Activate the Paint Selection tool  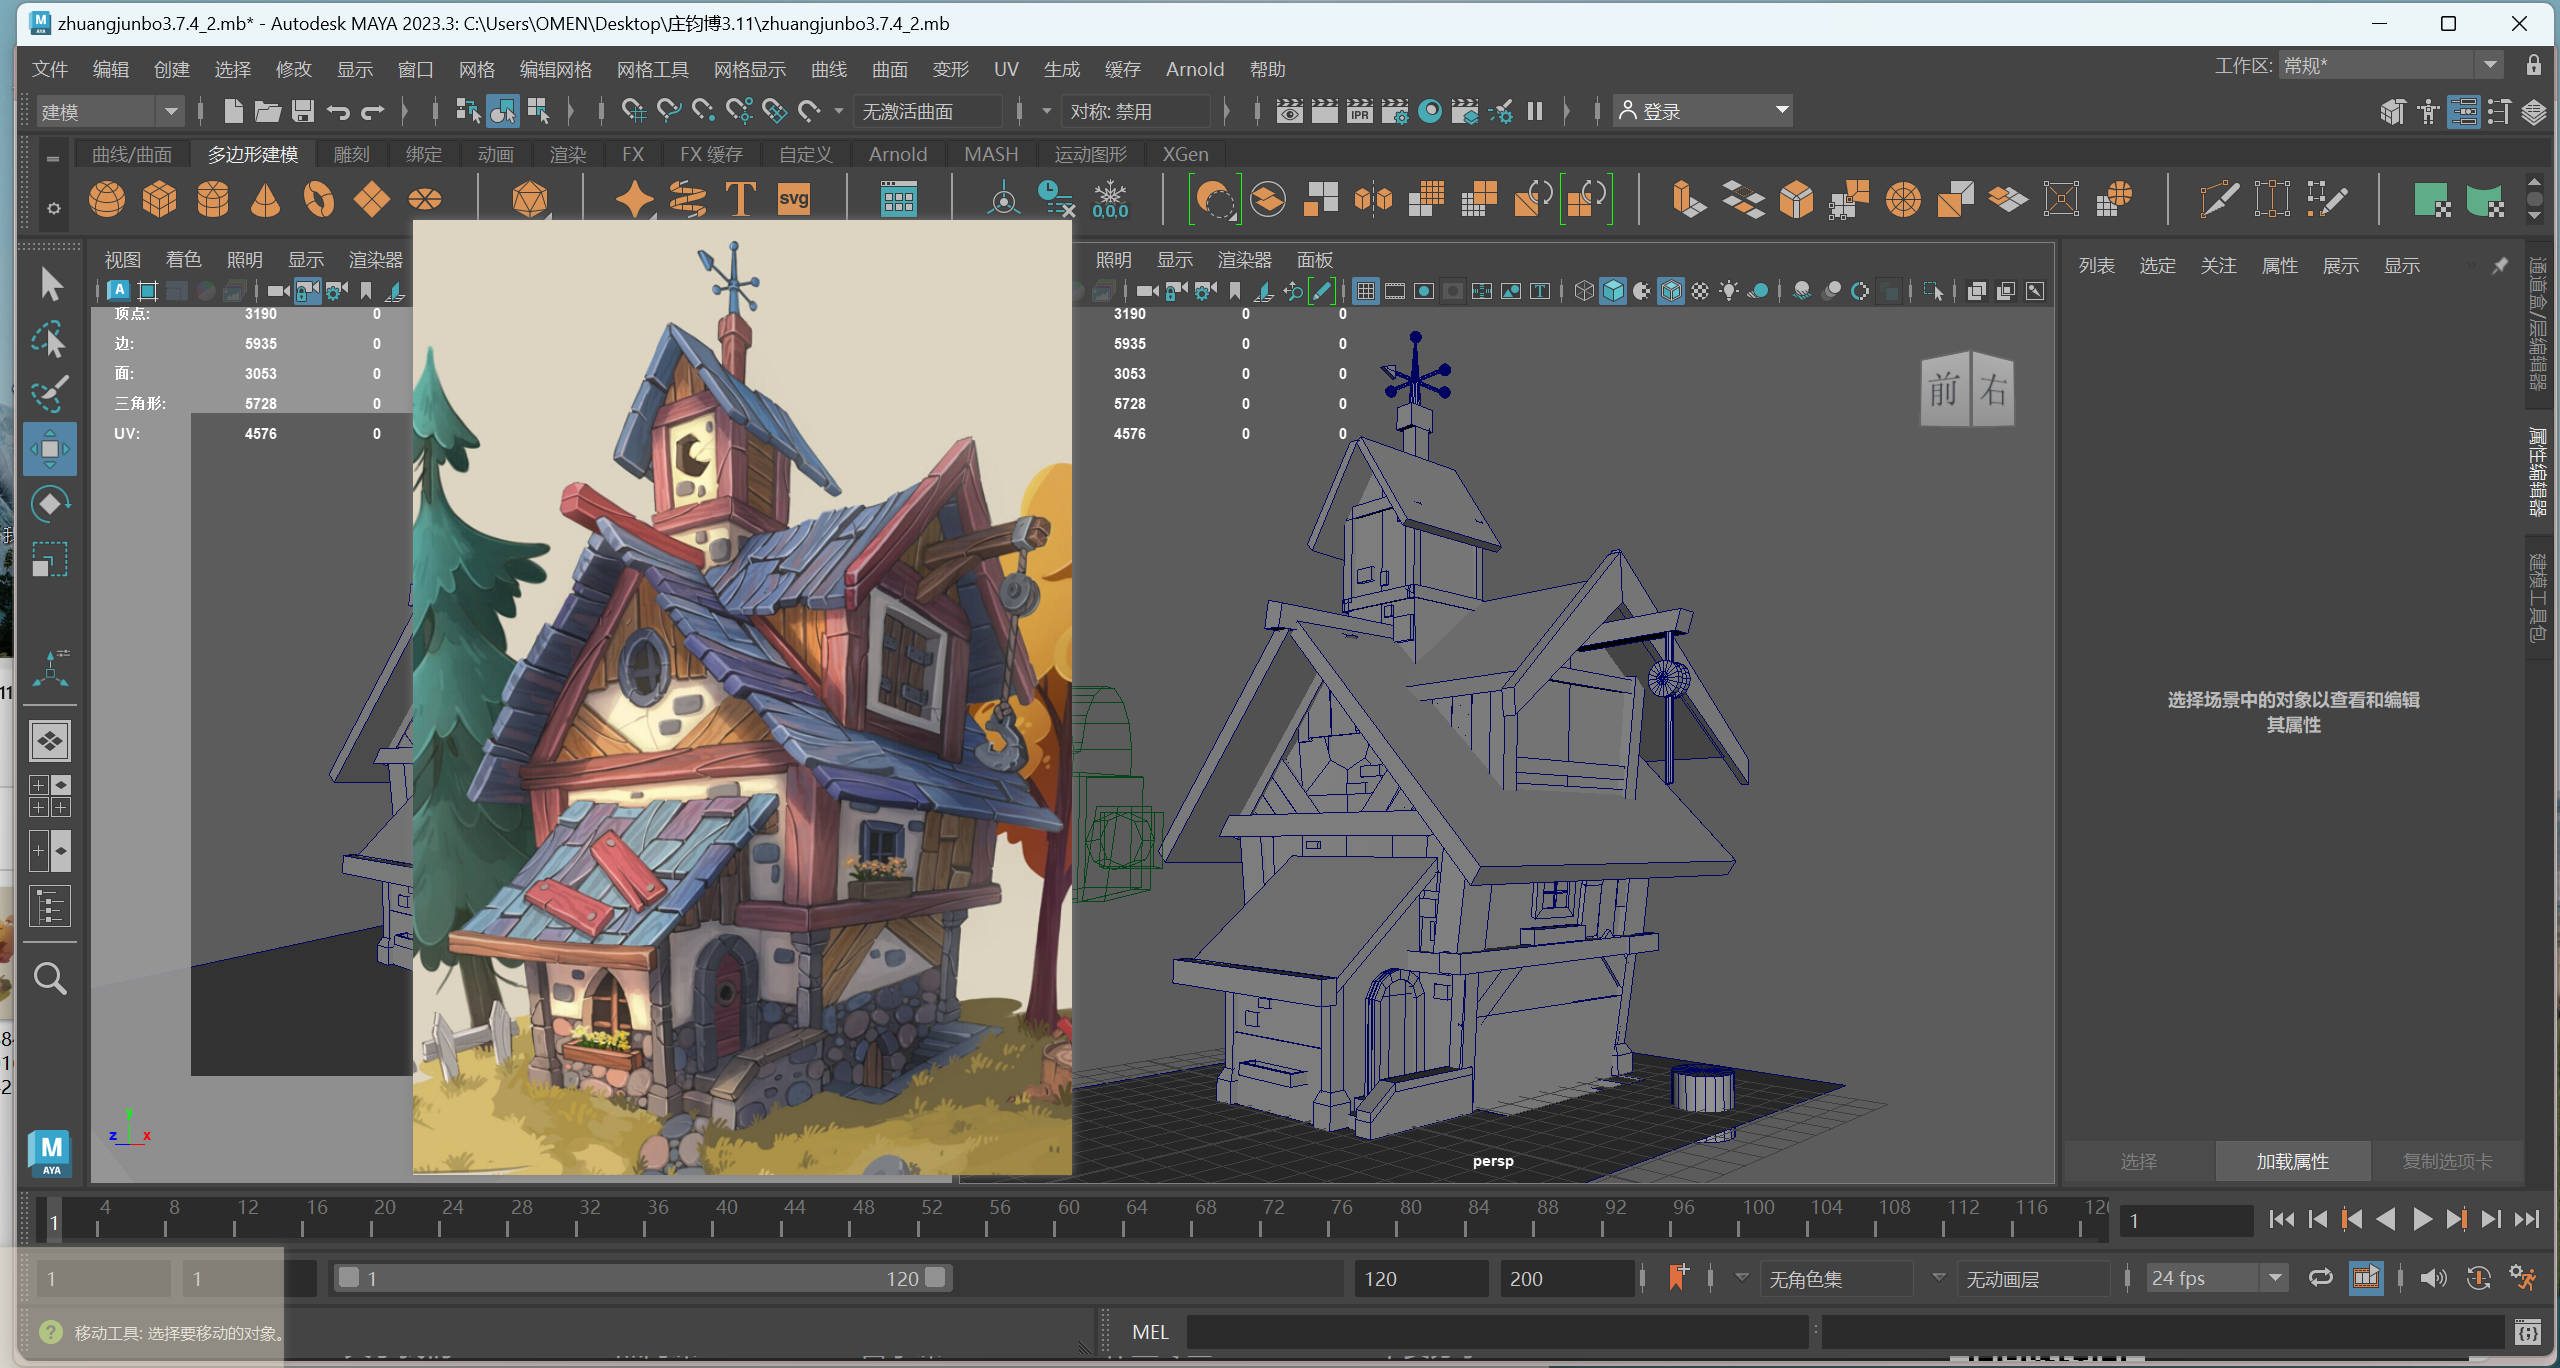51,394
